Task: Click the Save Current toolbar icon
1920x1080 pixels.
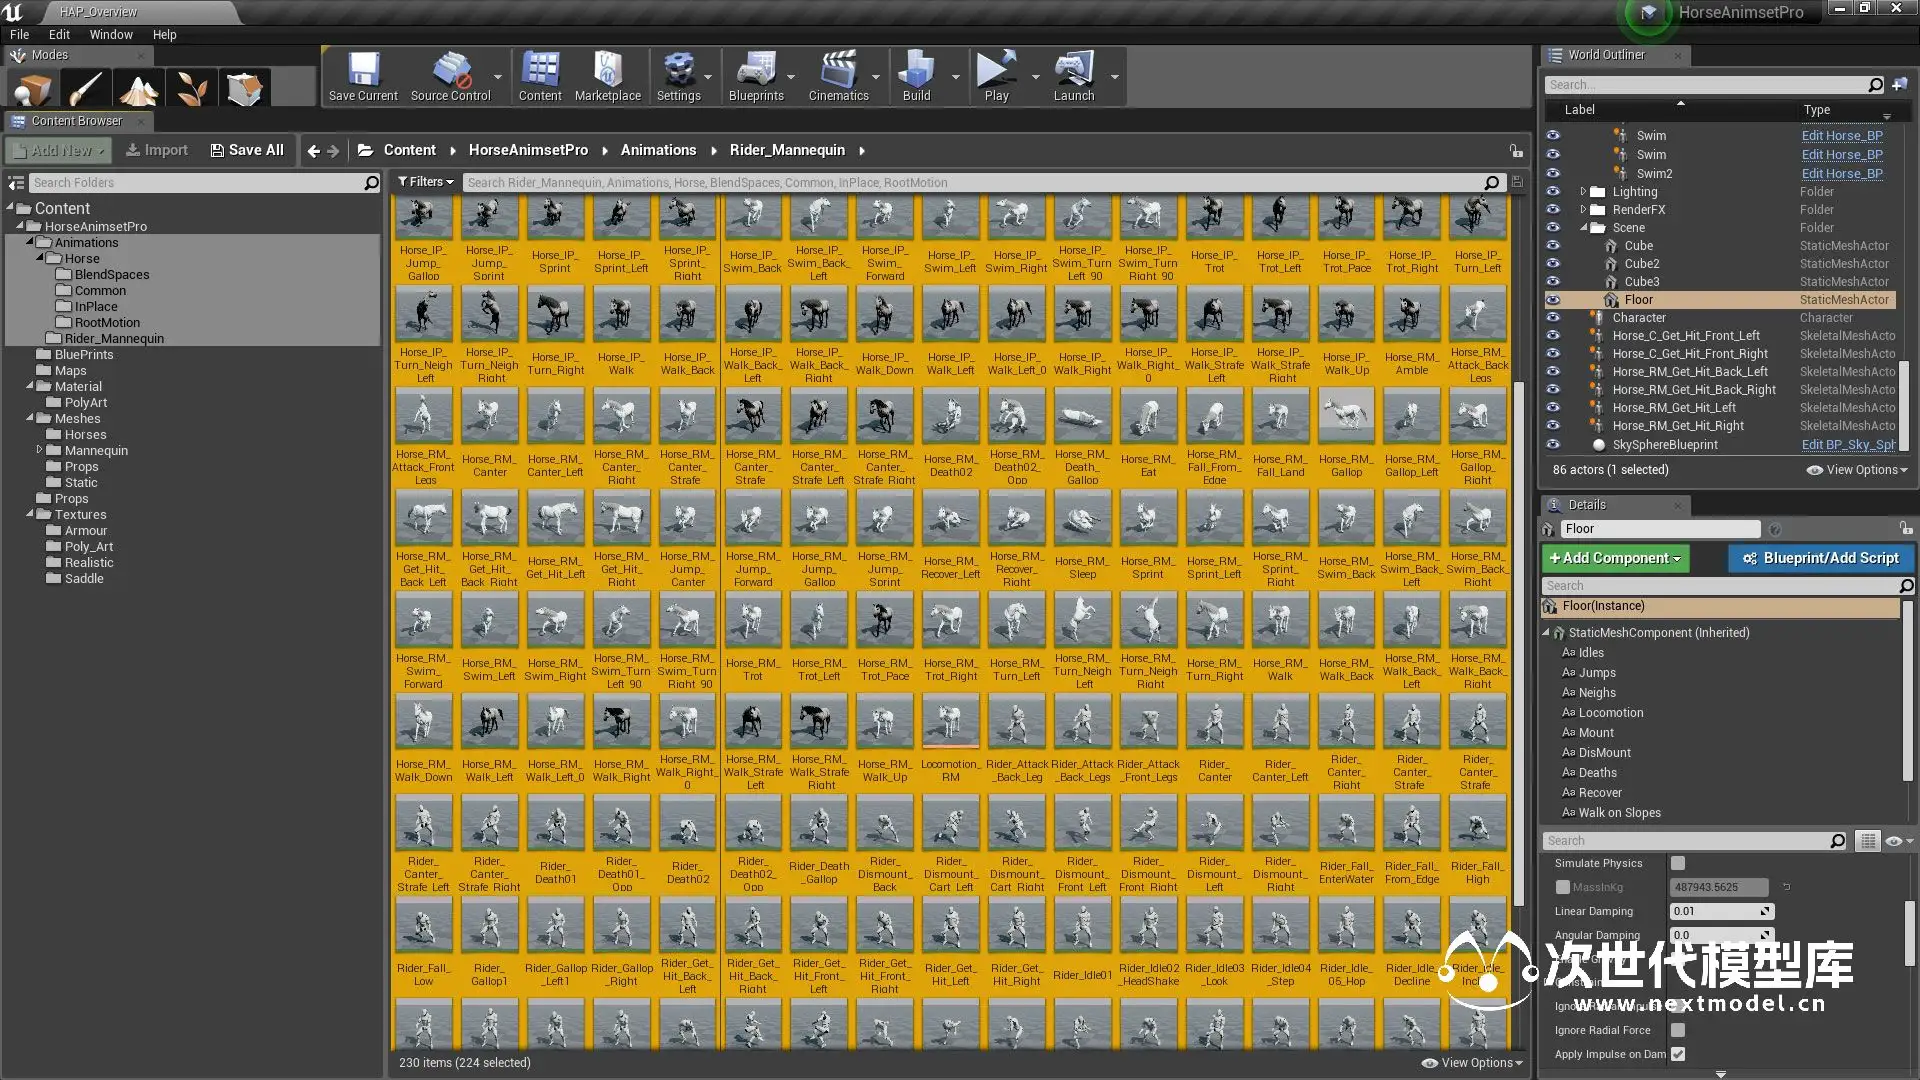Action: [x=363, y=76]
